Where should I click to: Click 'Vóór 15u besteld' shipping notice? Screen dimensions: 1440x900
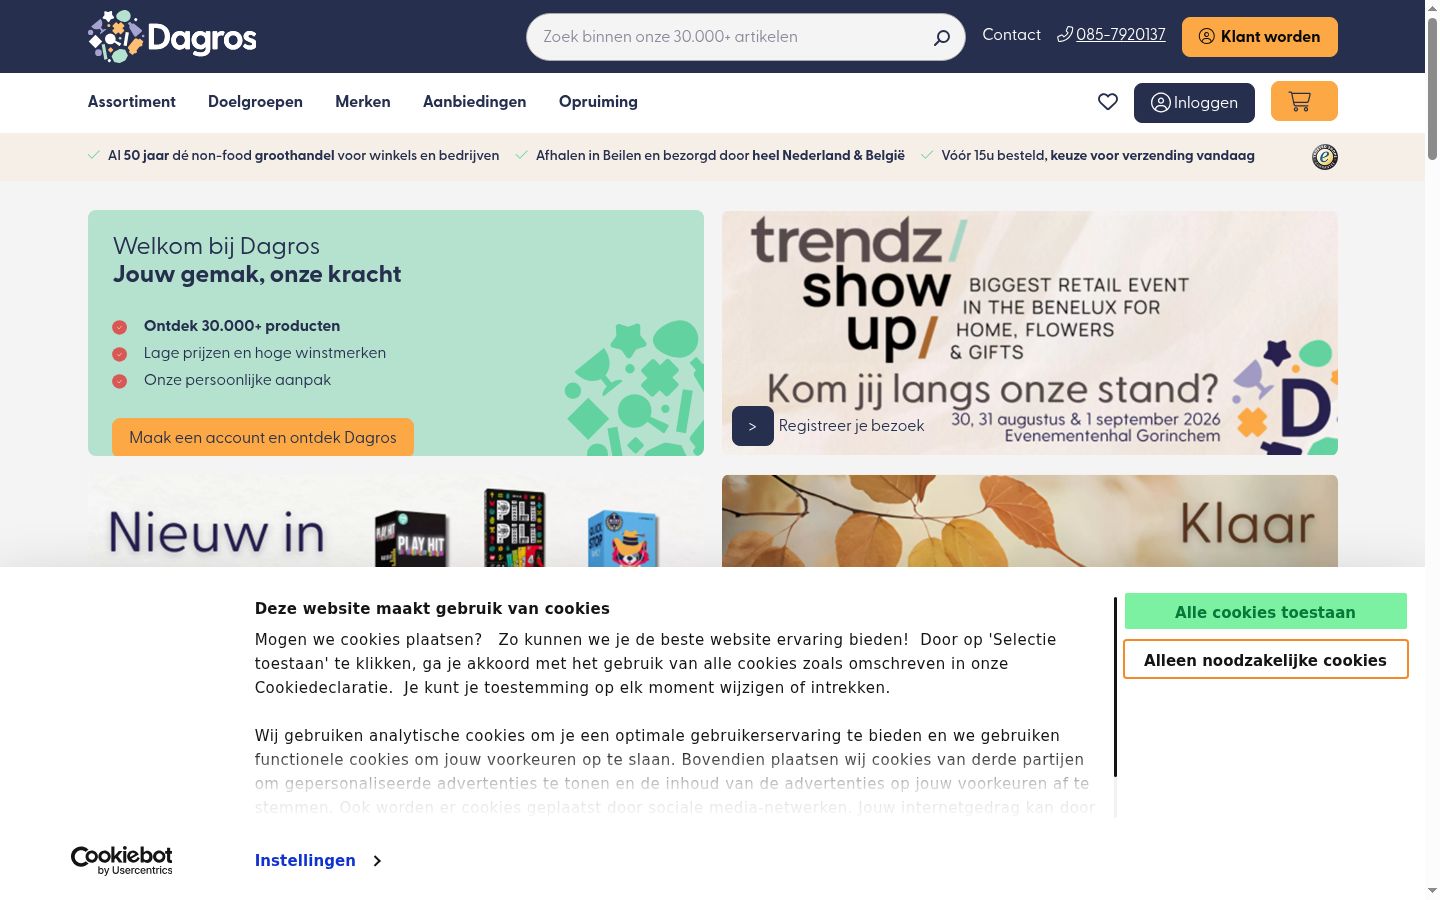(x=1098, y=156)
